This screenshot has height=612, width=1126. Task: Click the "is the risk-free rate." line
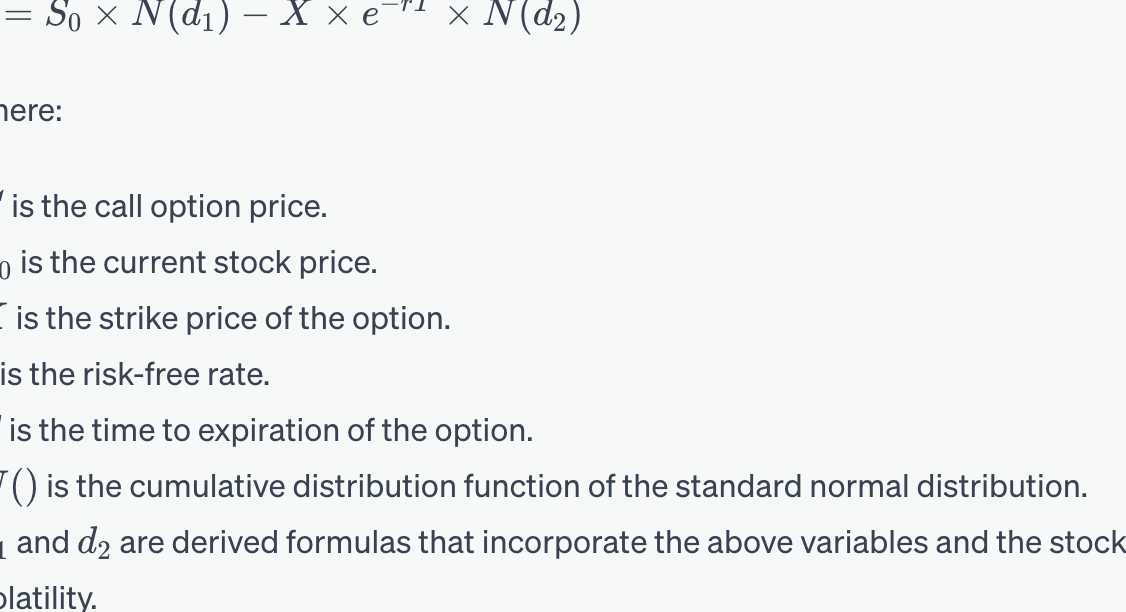click(x=135, y=375)
